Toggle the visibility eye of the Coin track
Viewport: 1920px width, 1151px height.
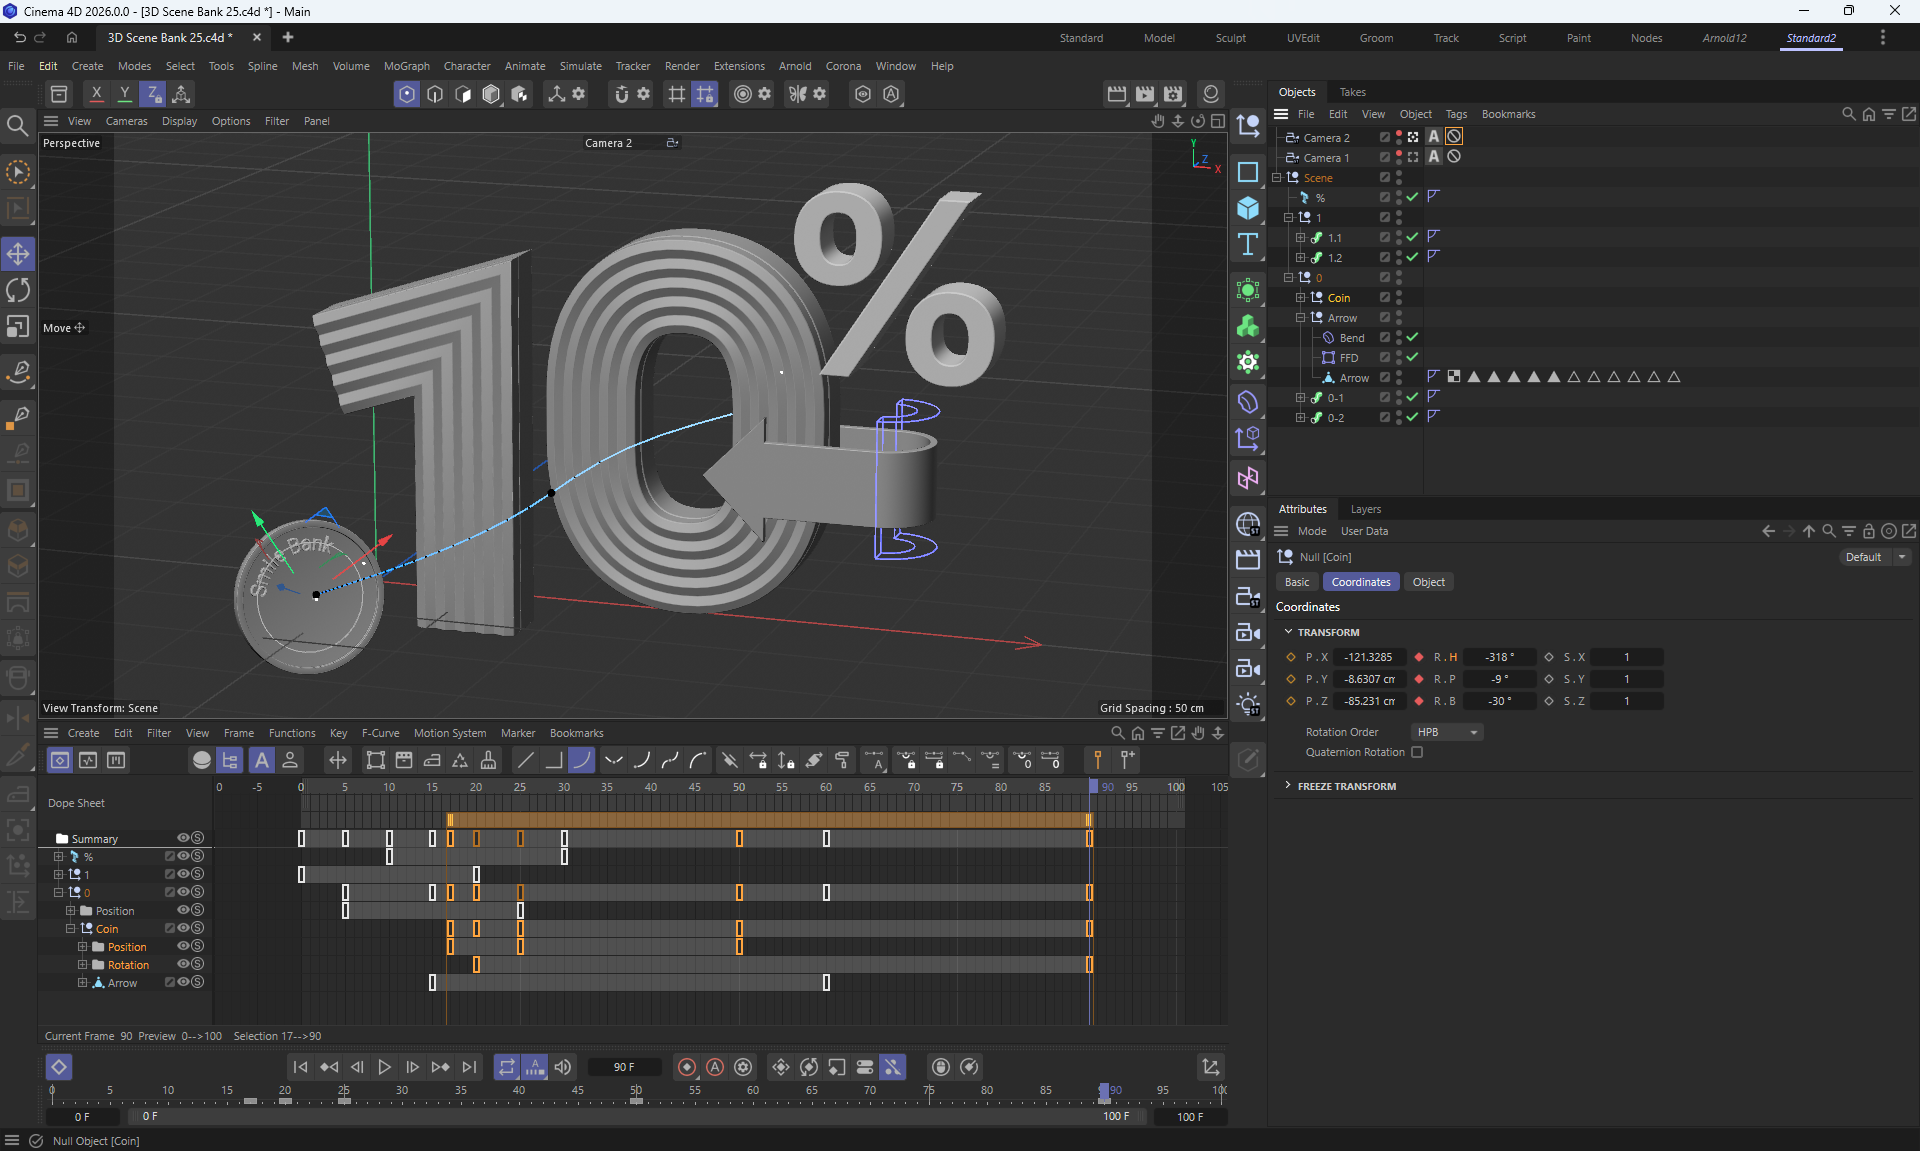[183, 929]
